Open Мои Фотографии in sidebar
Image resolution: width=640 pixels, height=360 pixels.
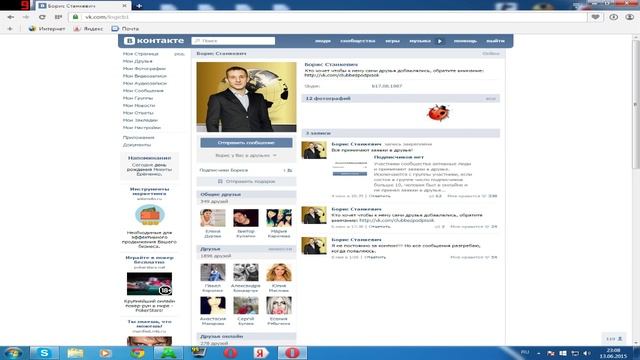click(144, 68)
